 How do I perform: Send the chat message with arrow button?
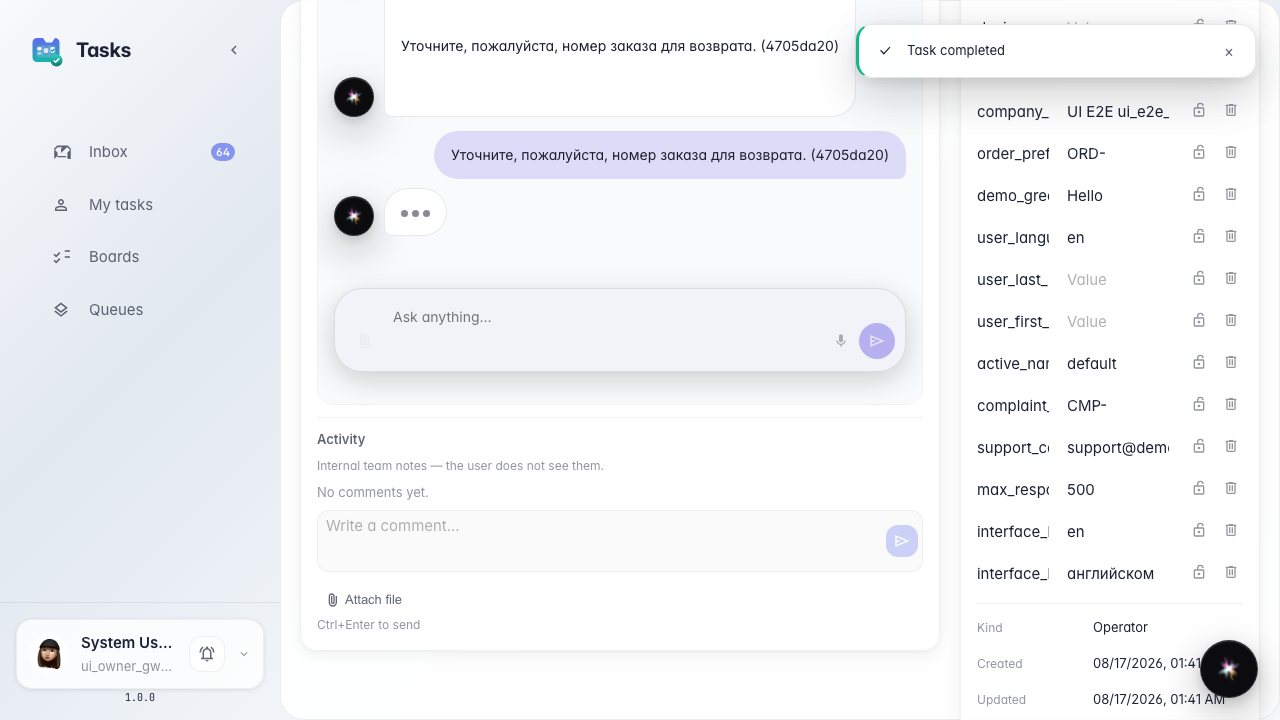[877, 341]
